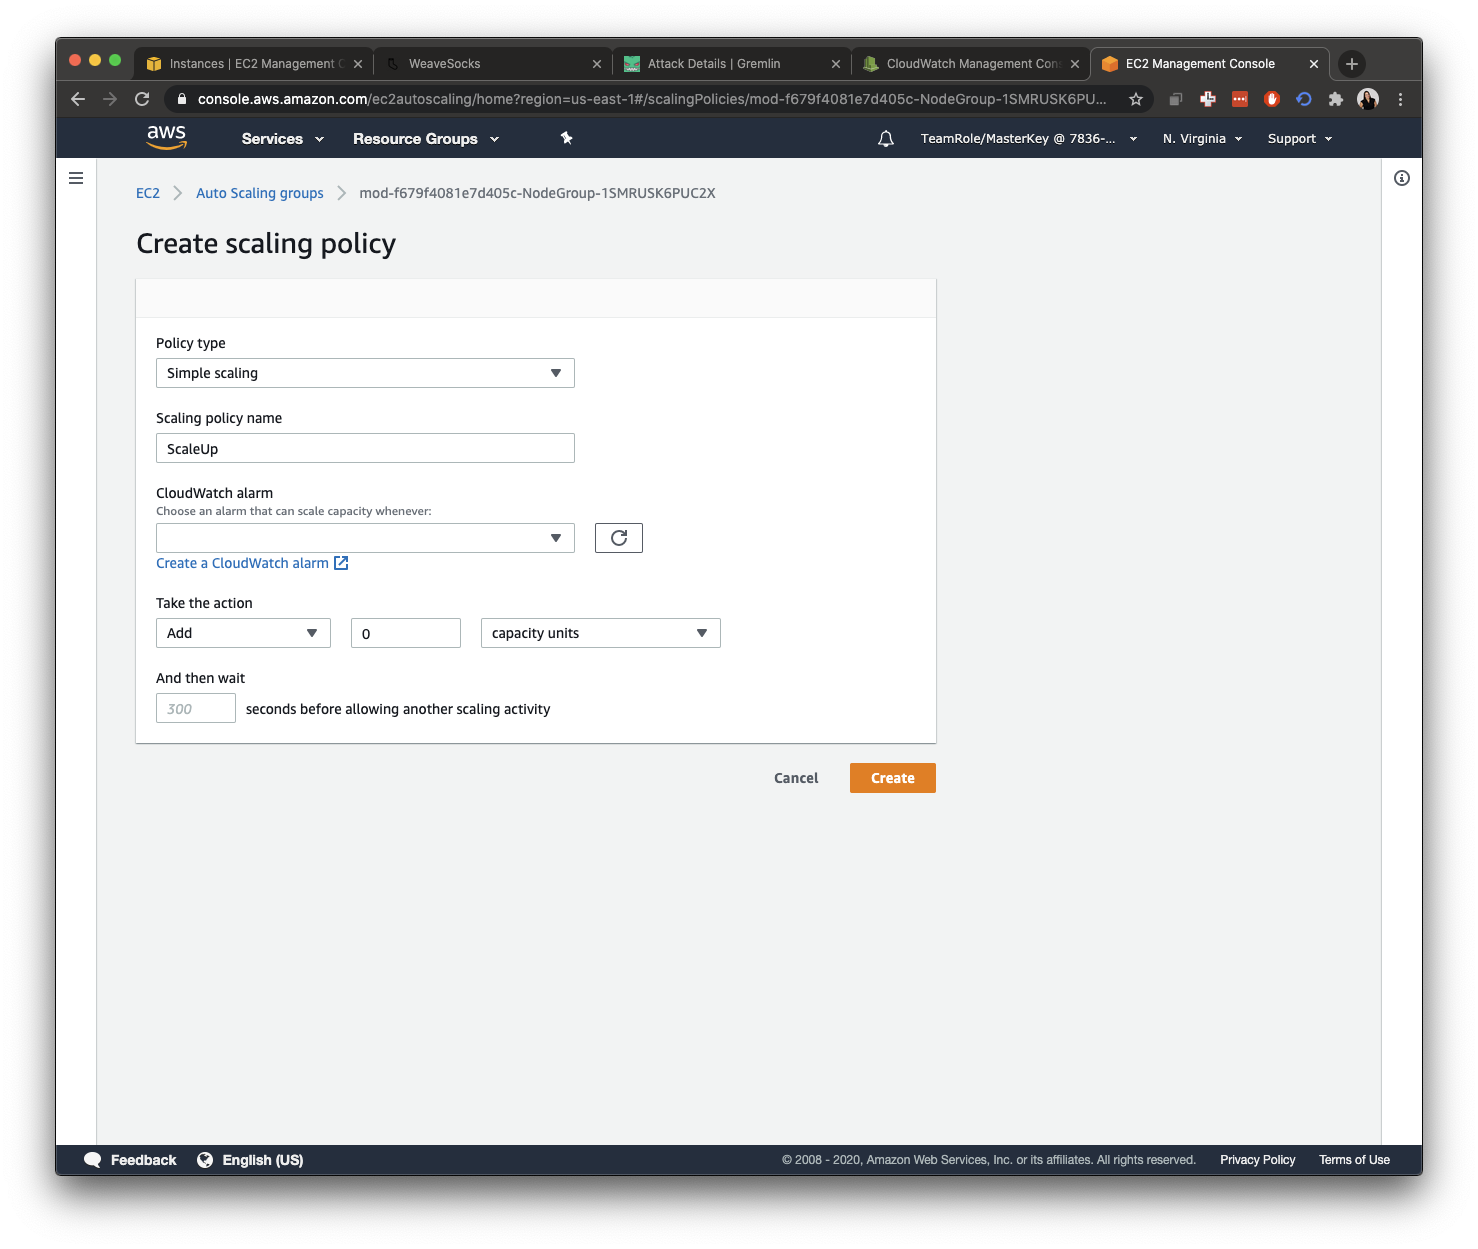Click the blue circular arrow extension icon
This screenshot has height=1249, width=1478.
(x=1304, y=99)
